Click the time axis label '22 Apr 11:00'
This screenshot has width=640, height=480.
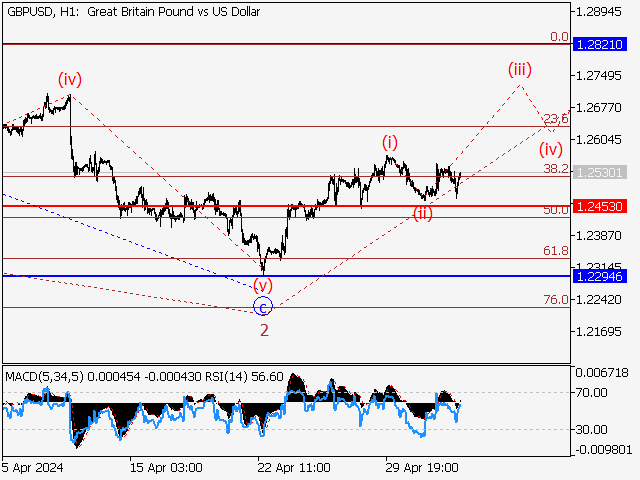(294, 467)
